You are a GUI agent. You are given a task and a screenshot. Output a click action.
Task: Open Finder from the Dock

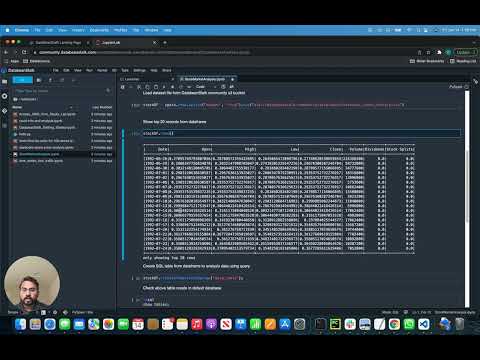[21, 324]
